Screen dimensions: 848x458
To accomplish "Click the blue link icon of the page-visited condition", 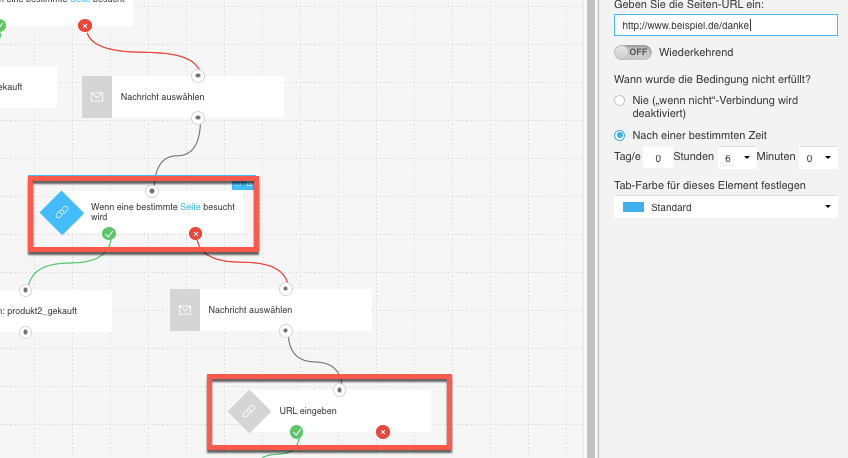I will tap(62, 213).
